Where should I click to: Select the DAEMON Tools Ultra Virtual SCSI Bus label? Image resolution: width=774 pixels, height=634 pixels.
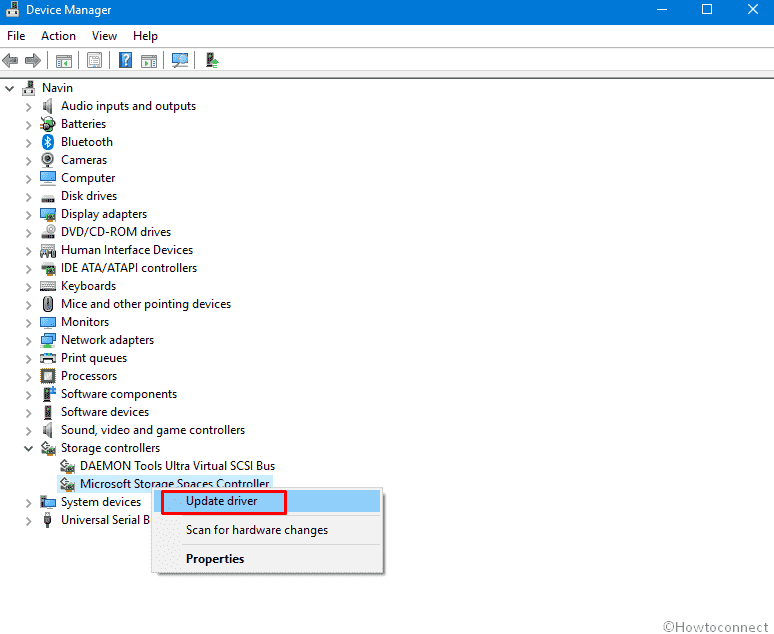177,466
